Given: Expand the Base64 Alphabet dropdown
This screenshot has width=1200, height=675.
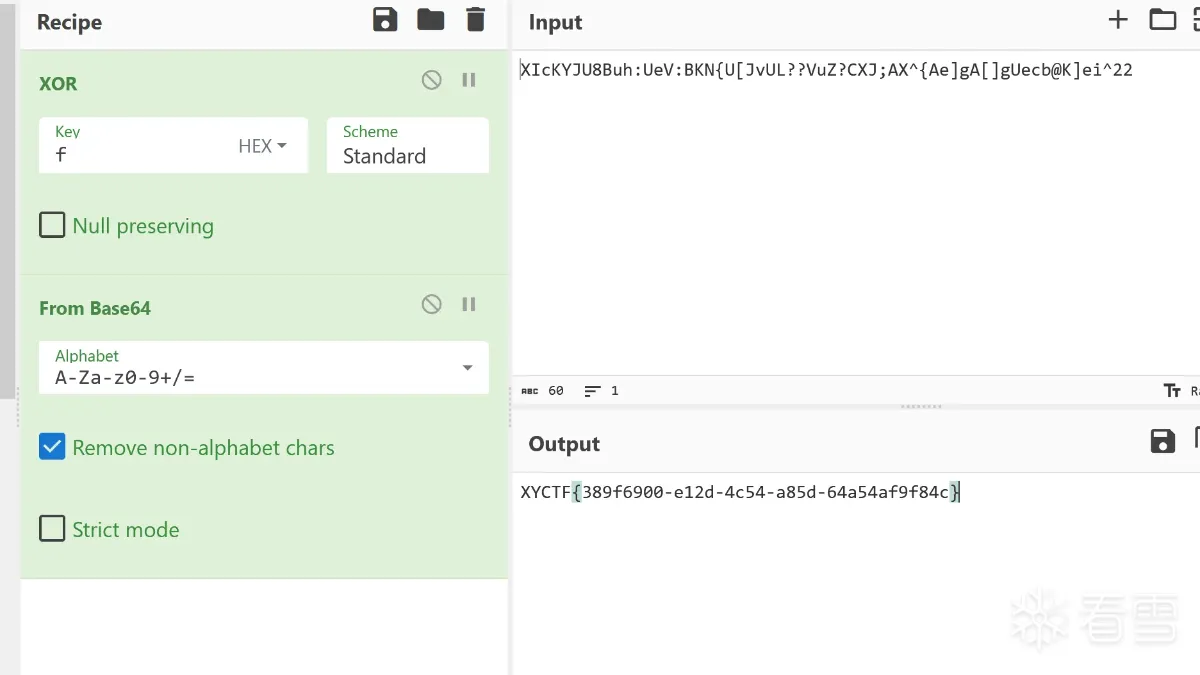Looking at the screenshot, I should pyautogui.click(x=467, y=368).
